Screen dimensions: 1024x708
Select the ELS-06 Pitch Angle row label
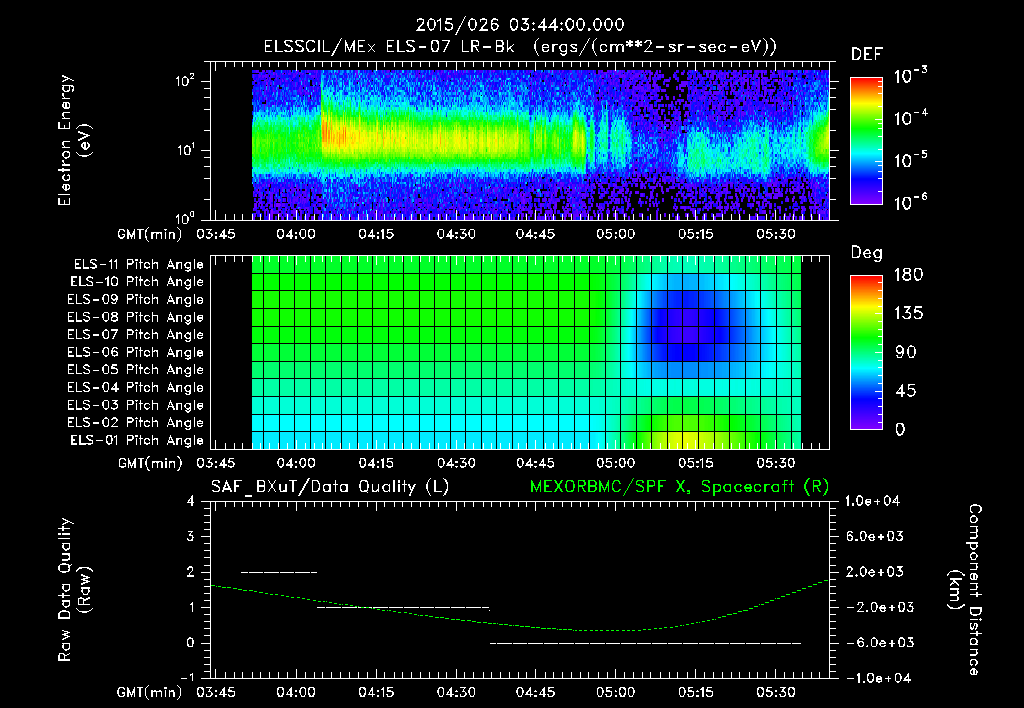(x=136, y=352)
